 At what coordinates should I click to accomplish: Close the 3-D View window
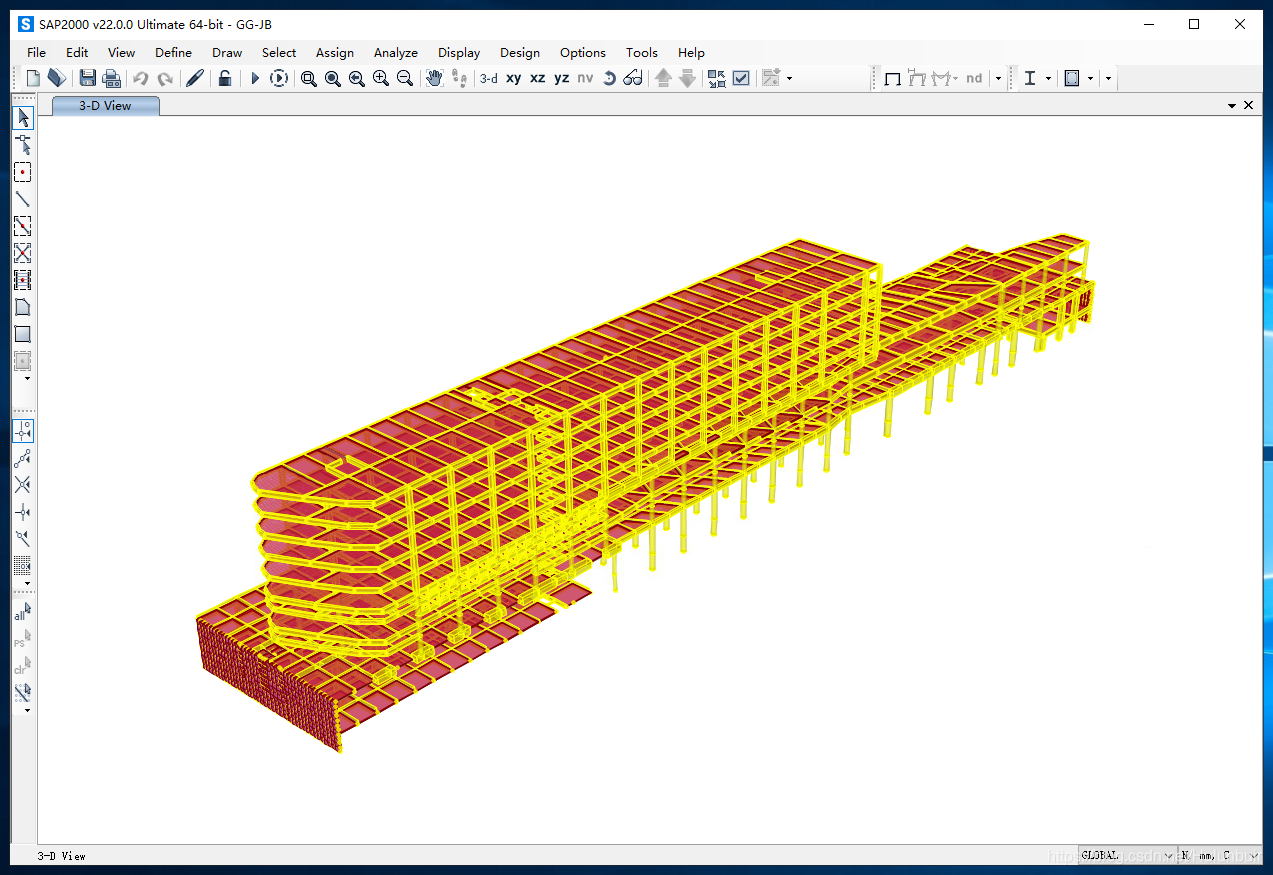click(1248, 105)
